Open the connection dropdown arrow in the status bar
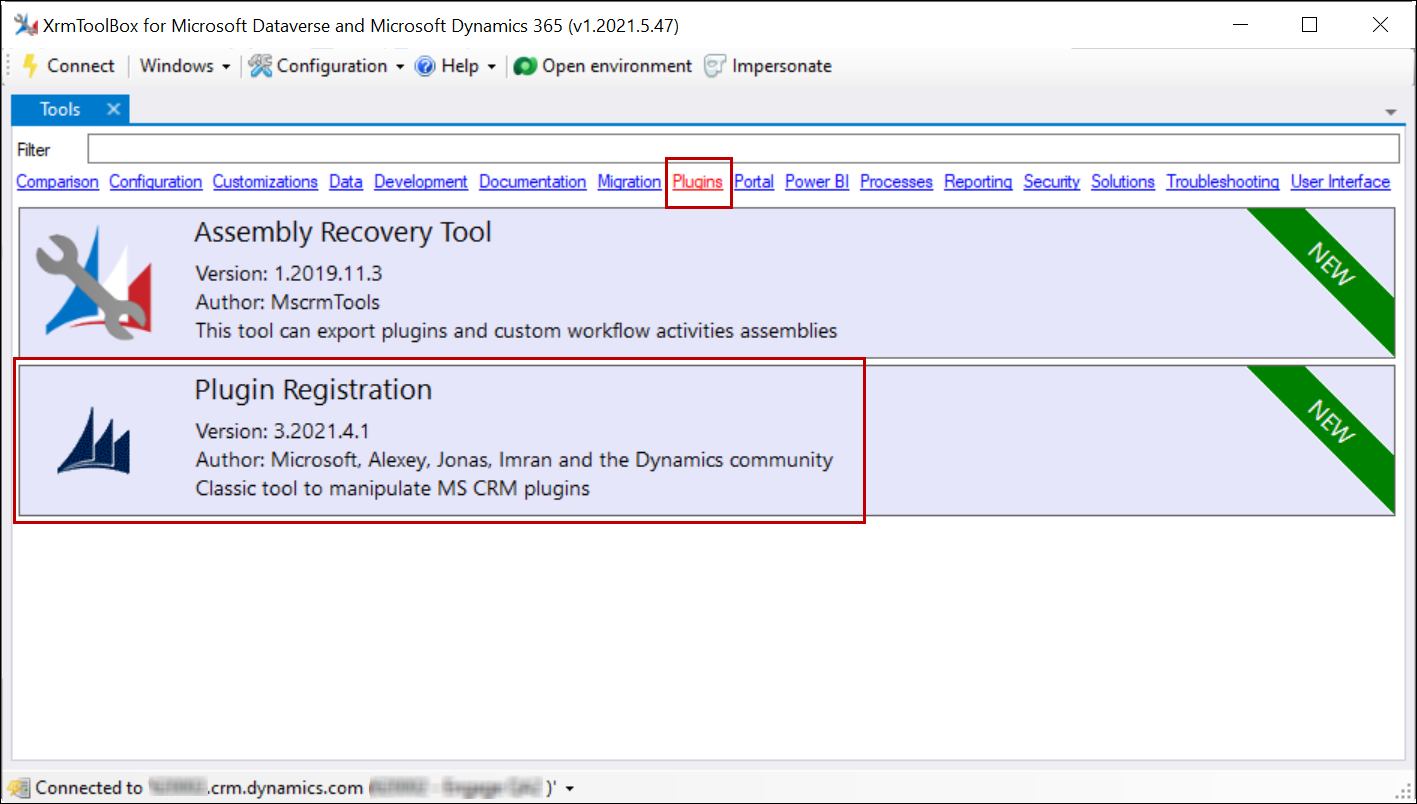Viewport: 1417px width, 804px height. coord(569,789)
